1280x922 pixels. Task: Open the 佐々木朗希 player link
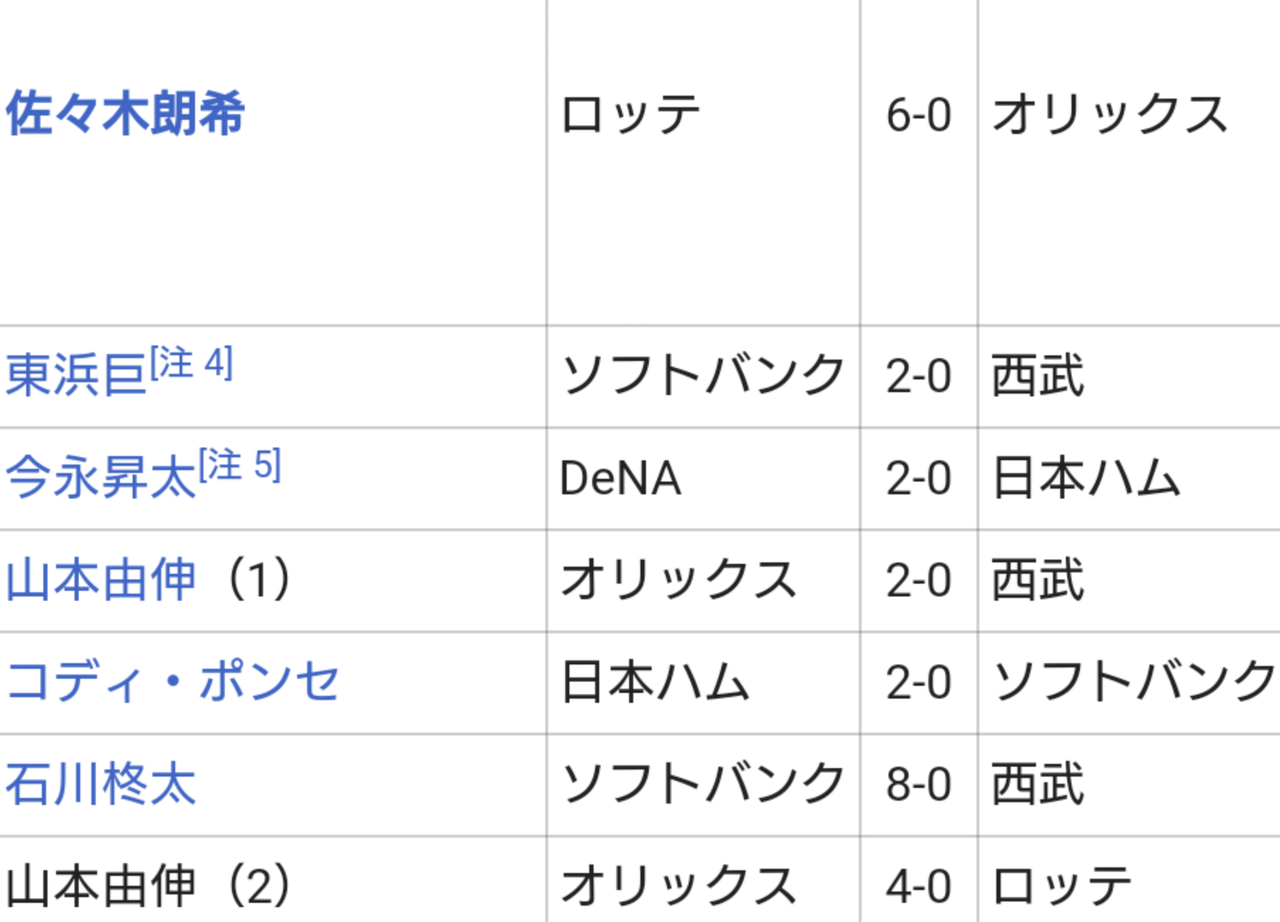(125, 114)
